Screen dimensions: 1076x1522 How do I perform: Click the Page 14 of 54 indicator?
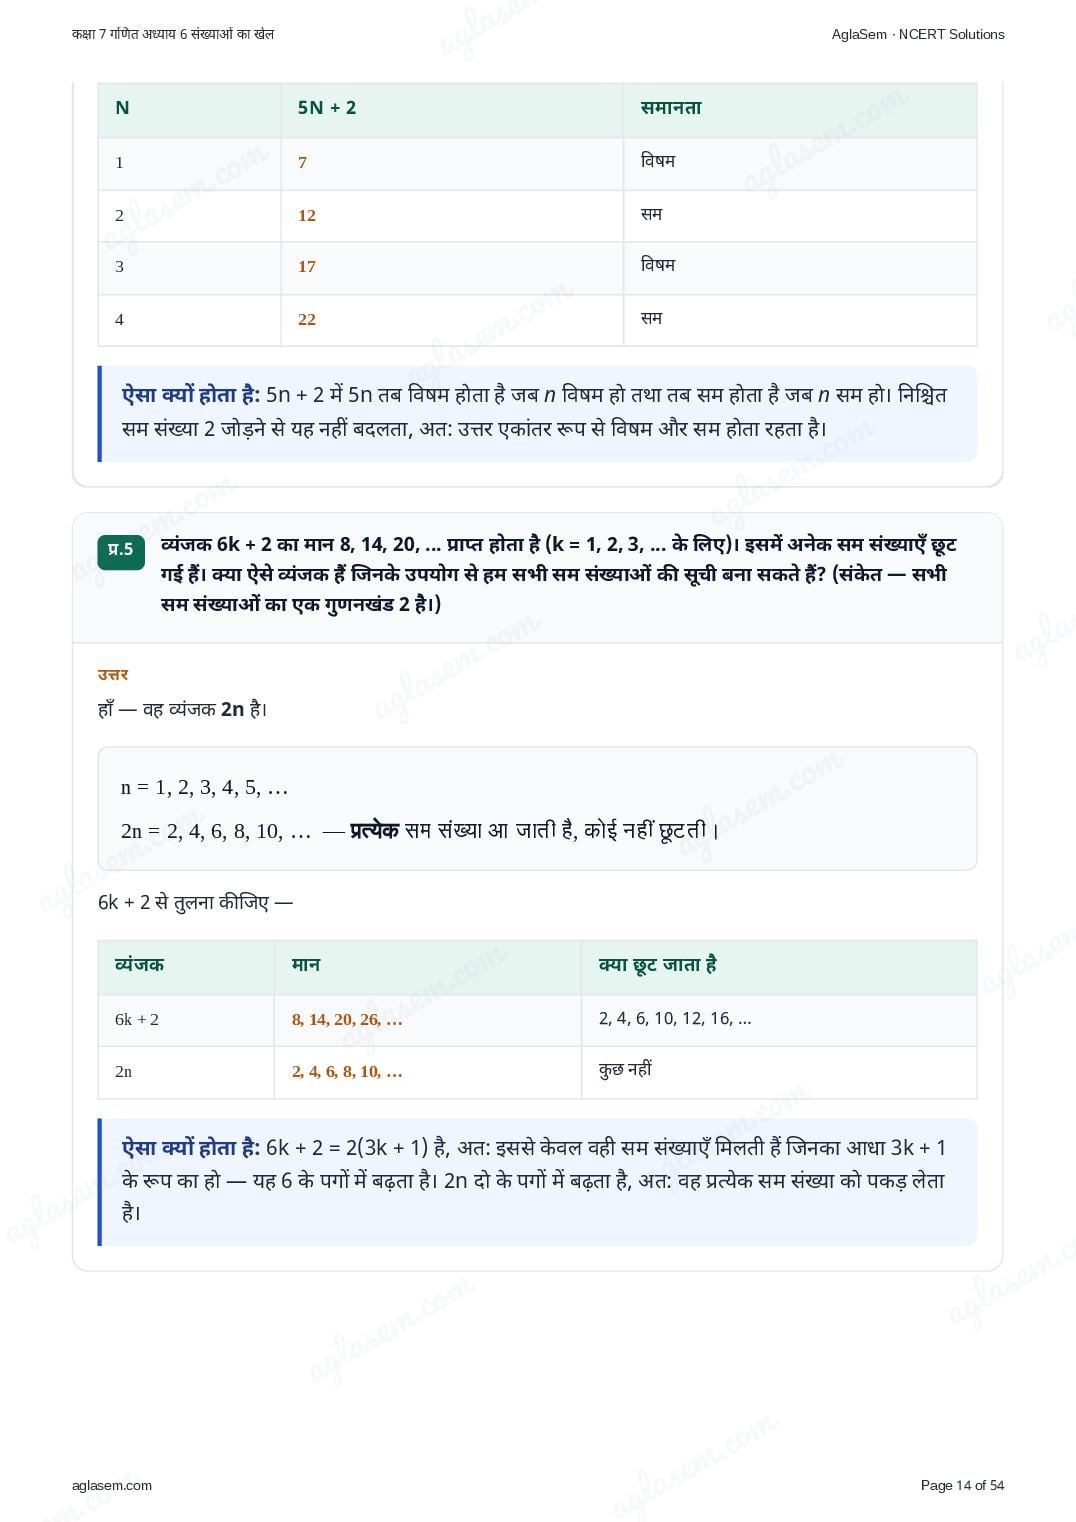tap(962, 1485)
